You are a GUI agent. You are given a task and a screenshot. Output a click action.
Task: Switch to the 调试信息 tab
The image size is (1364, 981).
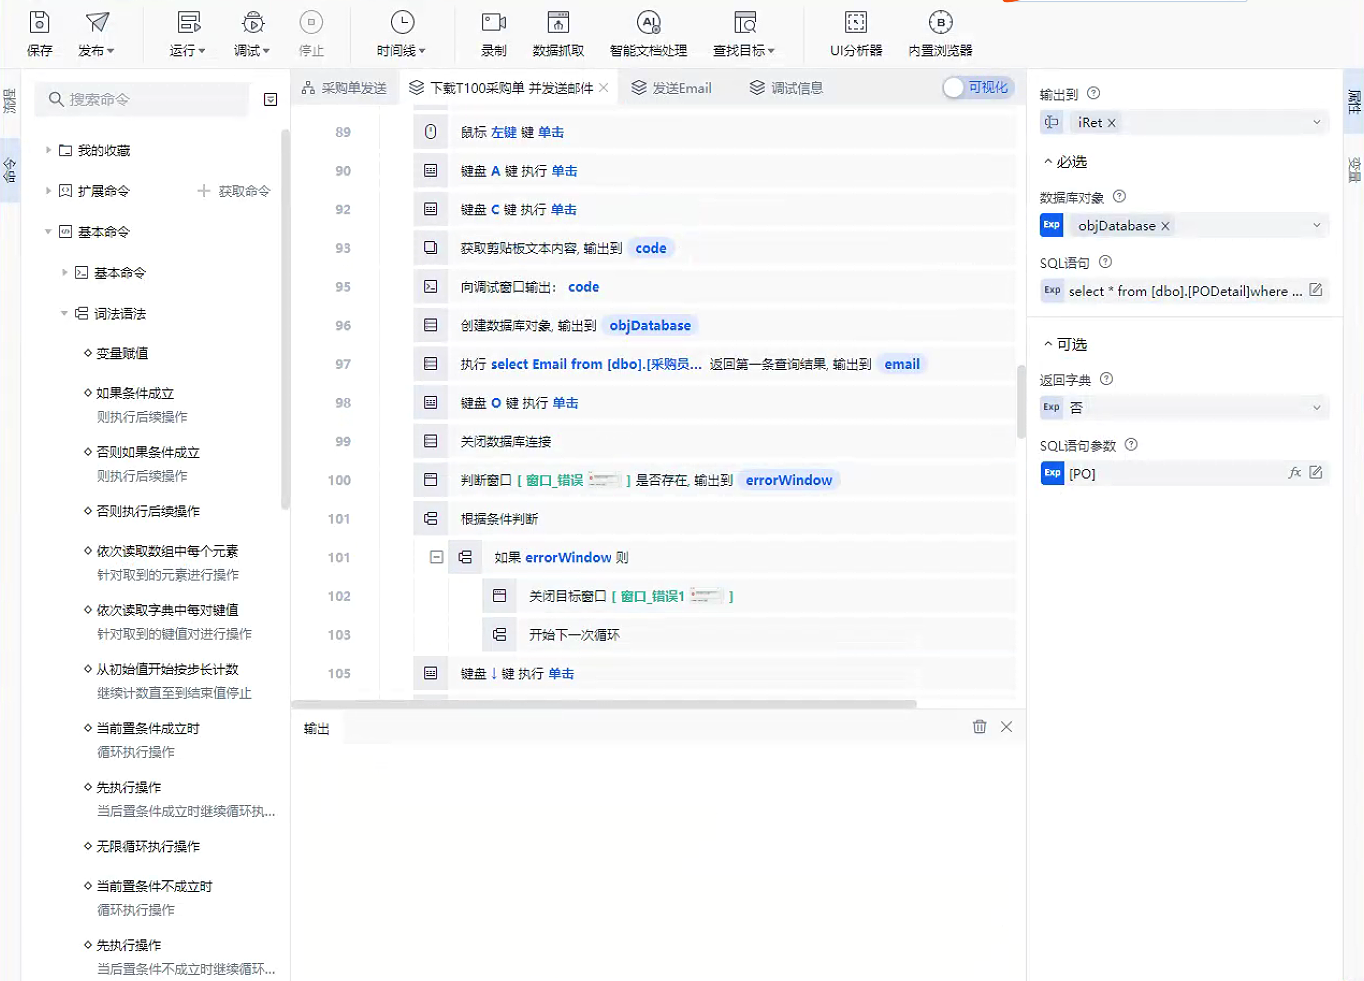pyautogui.click(x=786, y=88)
